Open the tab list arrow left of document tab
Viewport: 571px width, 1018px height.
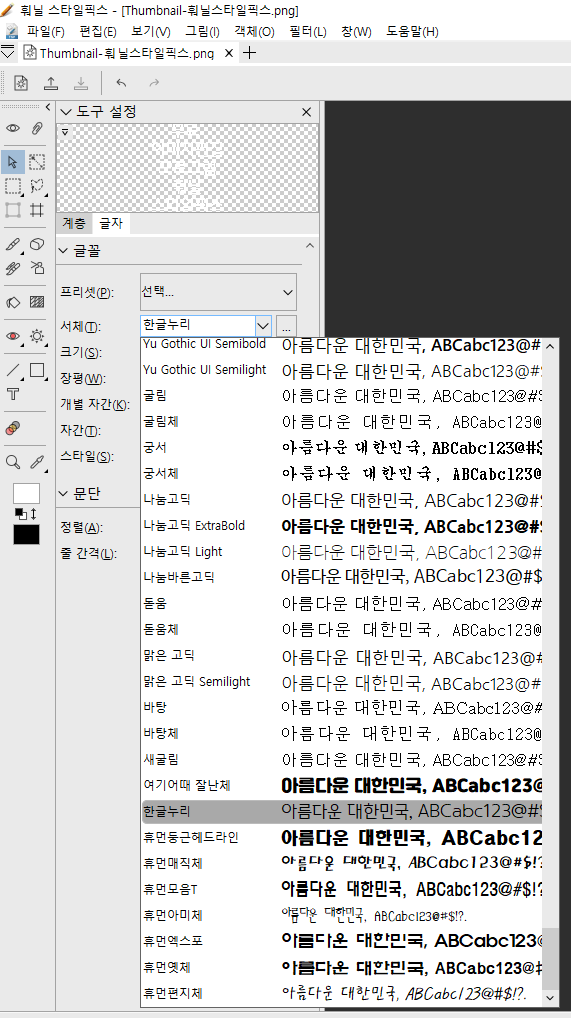coord(8,53)
